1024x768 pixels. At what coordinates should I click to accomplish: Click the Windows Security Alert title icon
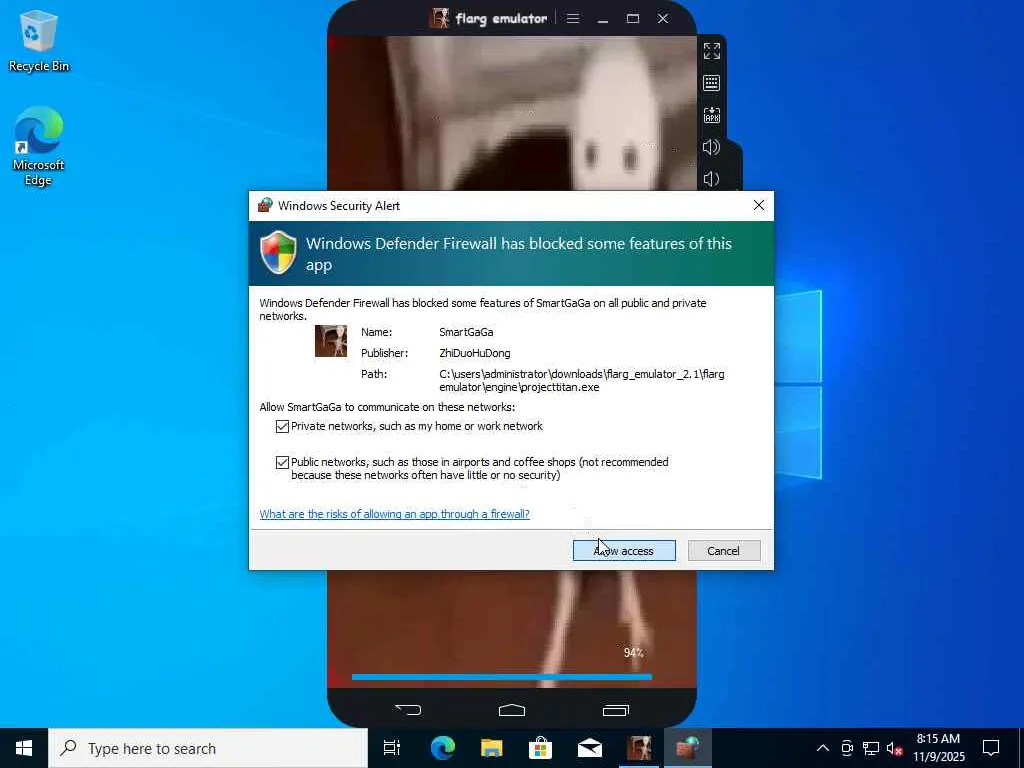coord(264,205)
